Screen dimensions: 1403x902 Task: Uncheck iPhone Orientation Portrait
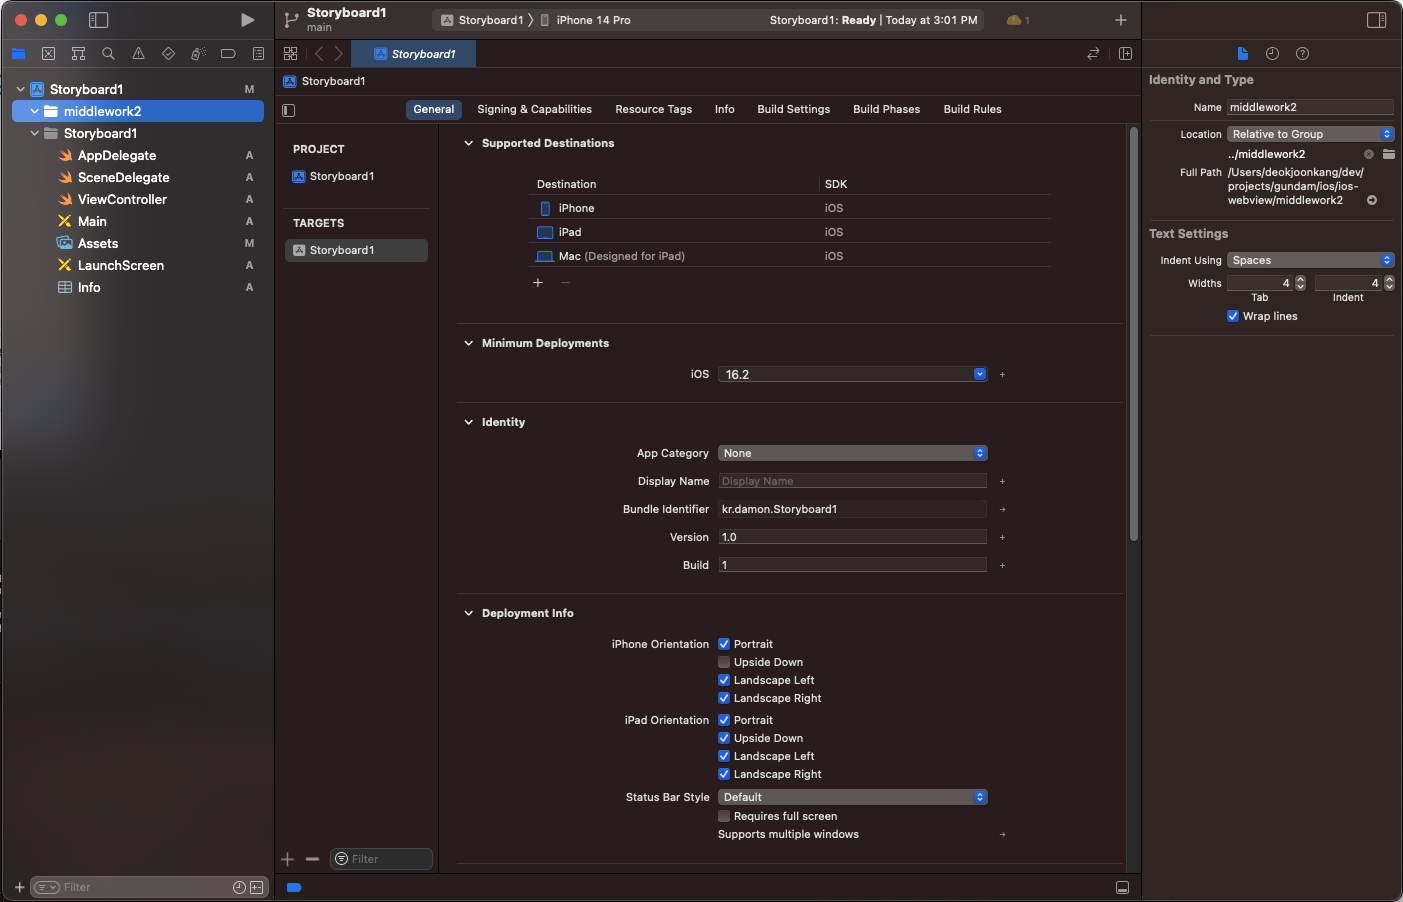724,644
